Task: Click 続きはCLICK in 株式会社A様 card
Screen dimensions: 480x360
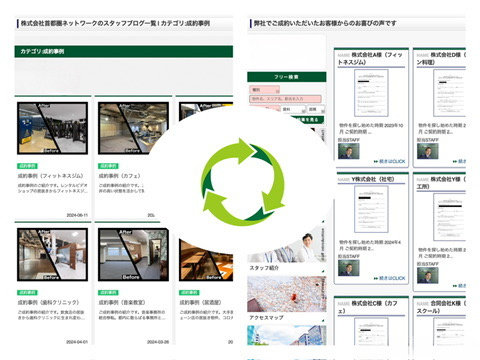Action: [392, 161]
